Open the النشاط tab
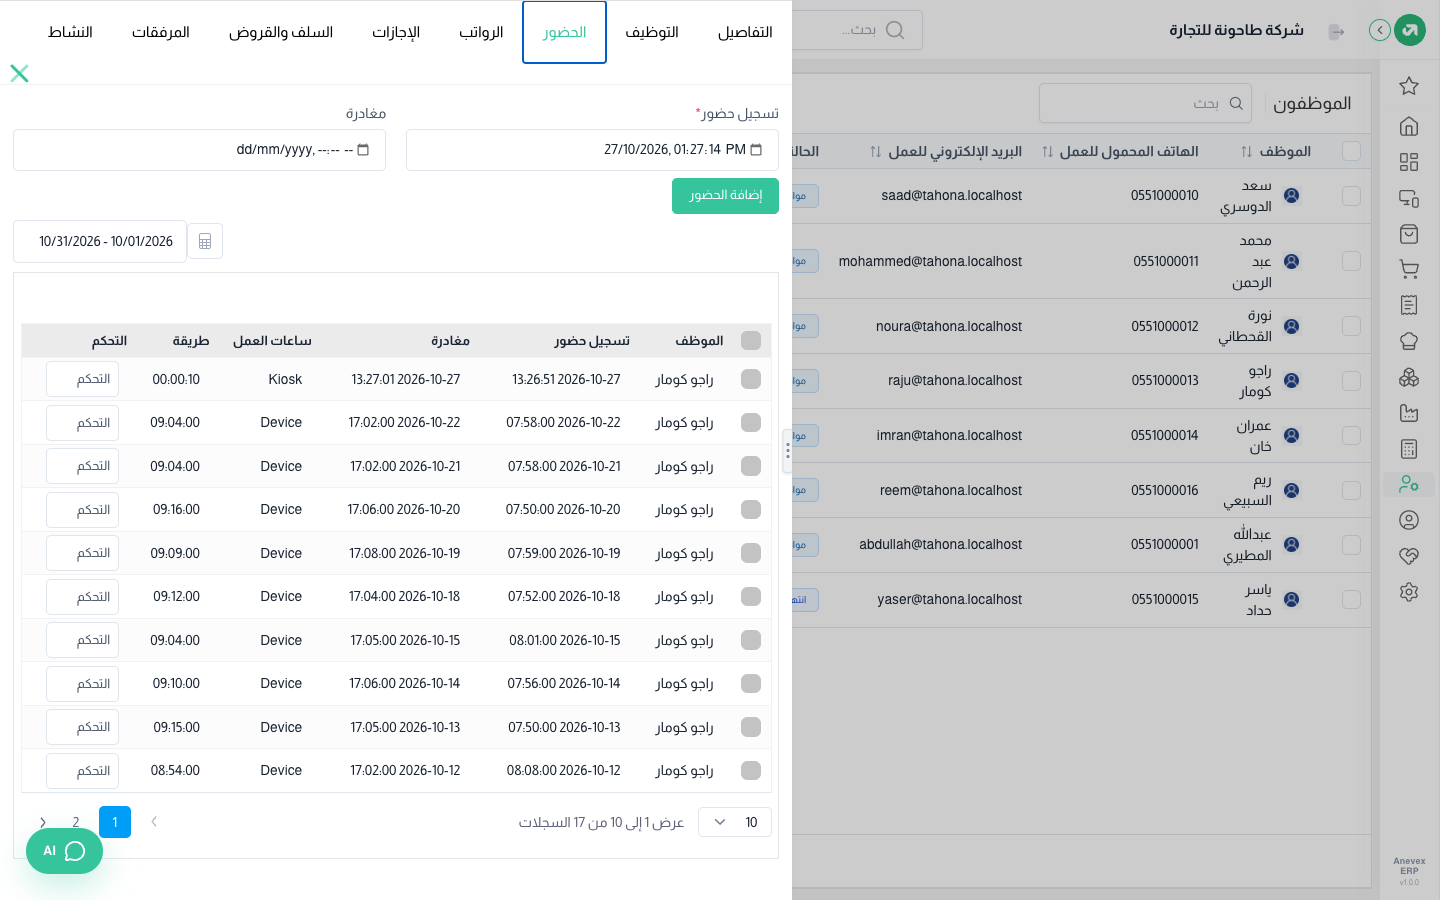This screenshot has height=900, width=1440. coord(70,32)
